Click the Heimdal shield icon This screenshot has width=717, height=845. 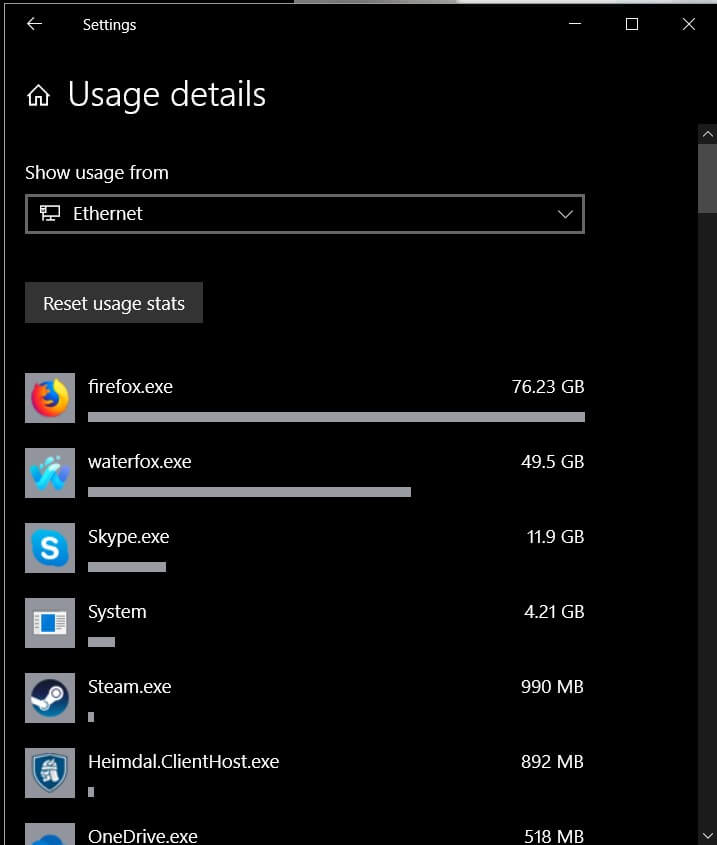click(x=50, y=772)
